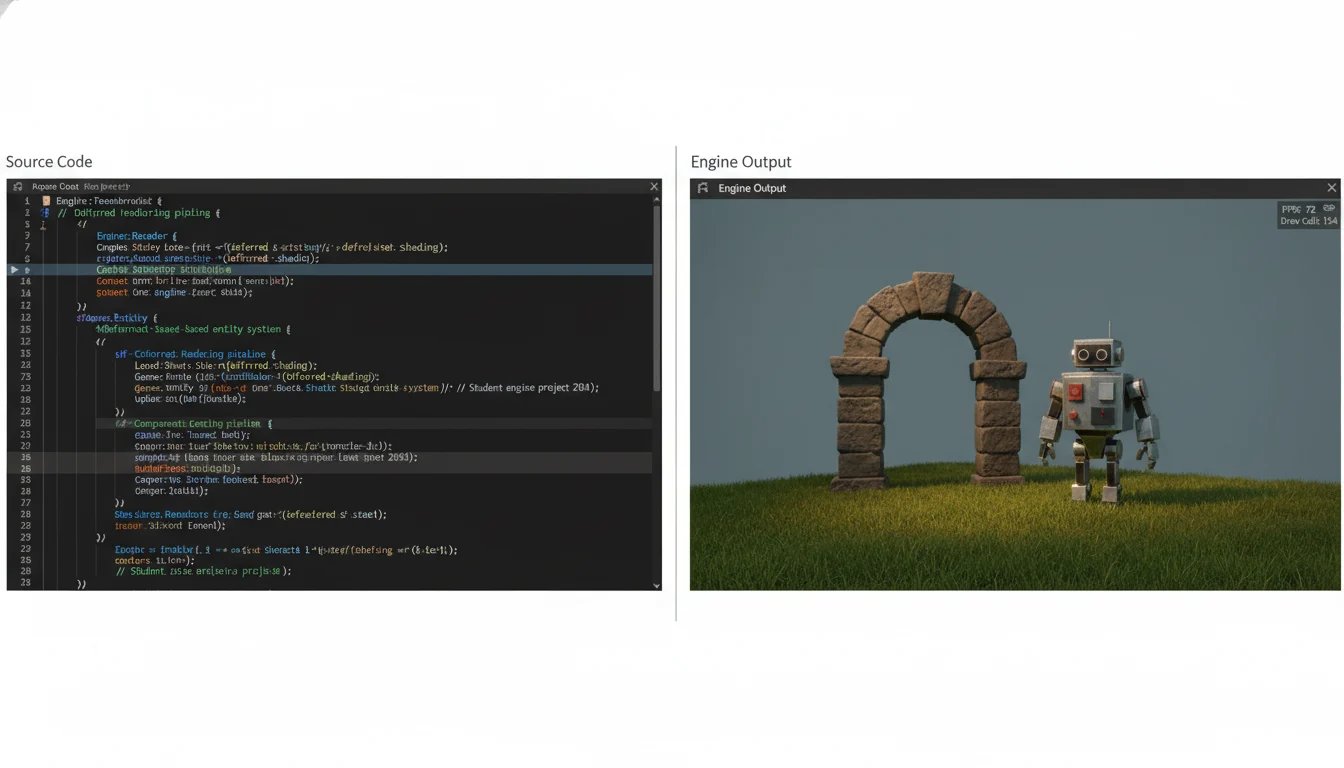Click the execution arrow marker in the editor gutter
This screenshot has height=768, width=1344.
pos(14,270)
